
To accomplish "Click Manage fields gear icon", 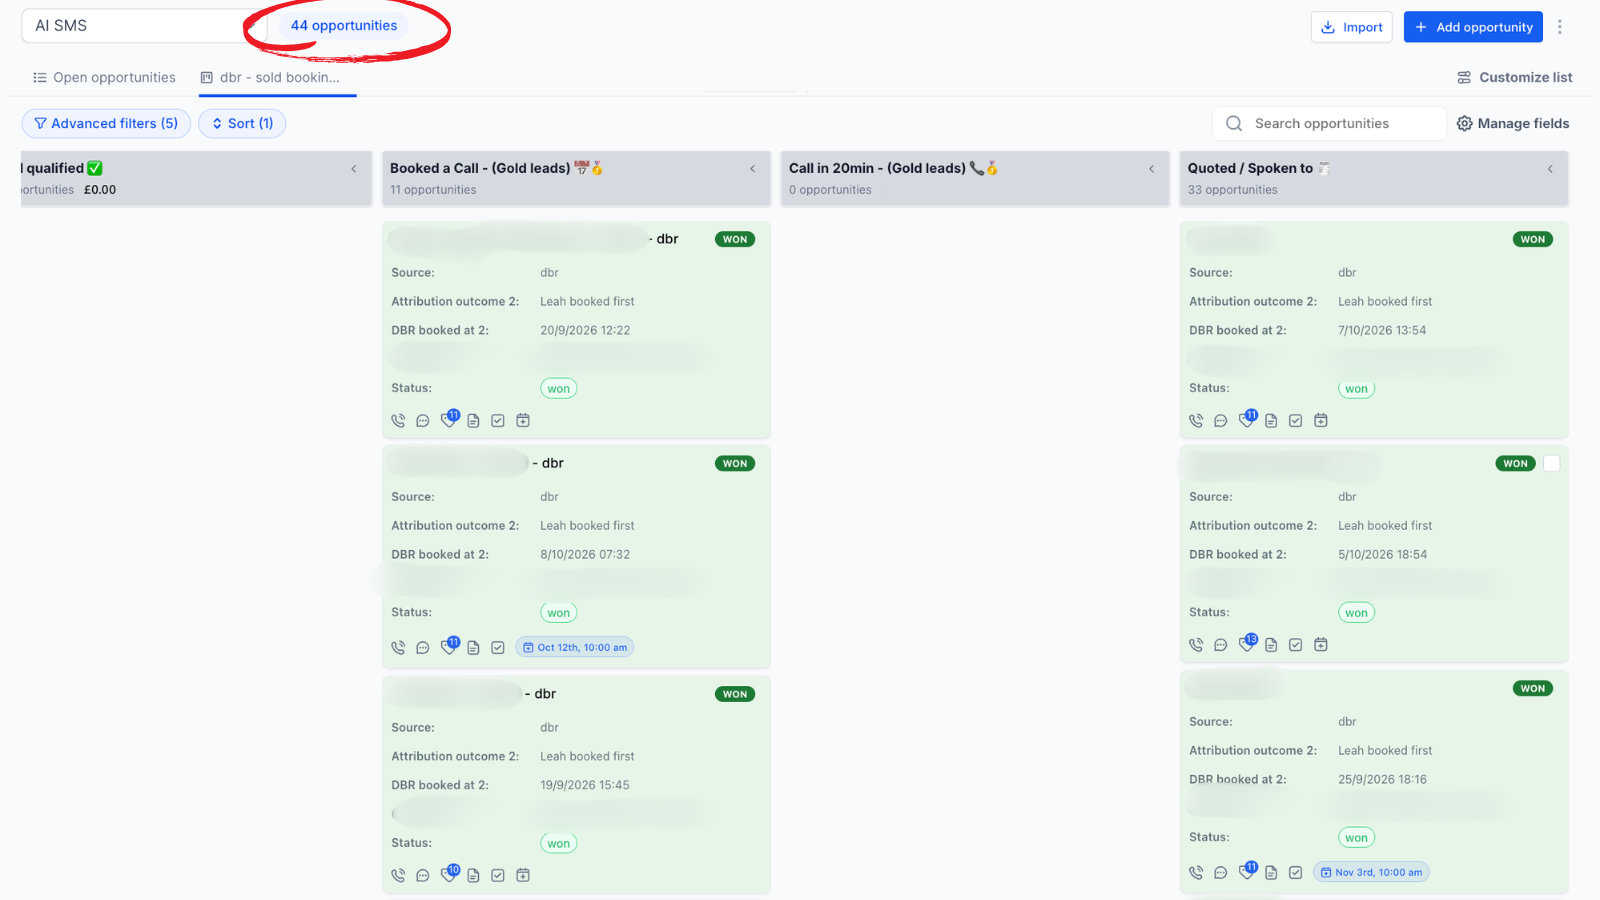I will coord(1465,124).
